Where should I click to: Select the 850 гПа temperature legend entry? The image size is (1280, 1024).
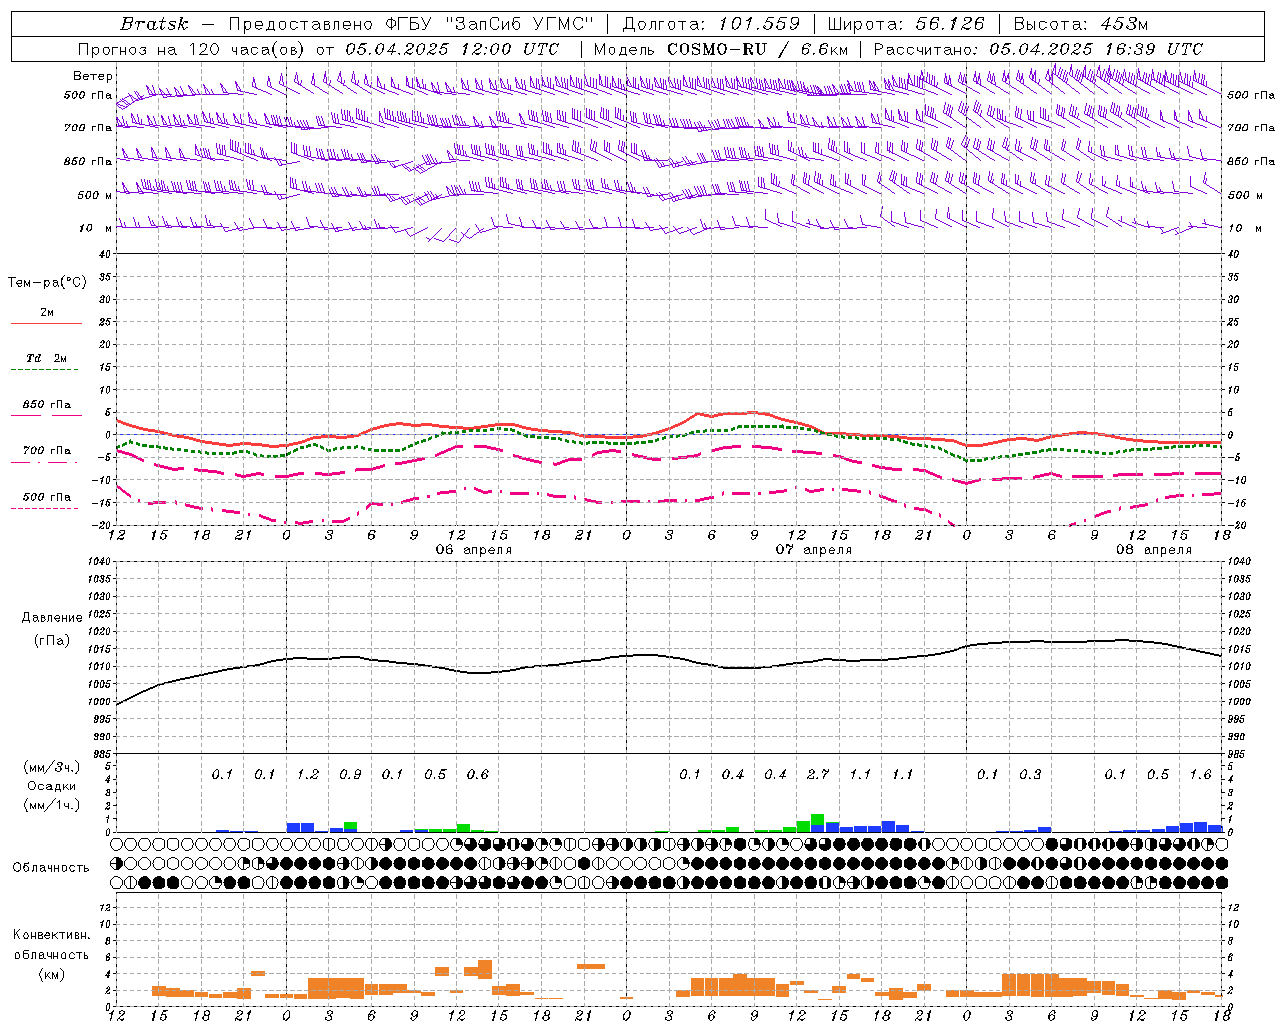click(x=47, y=405)
